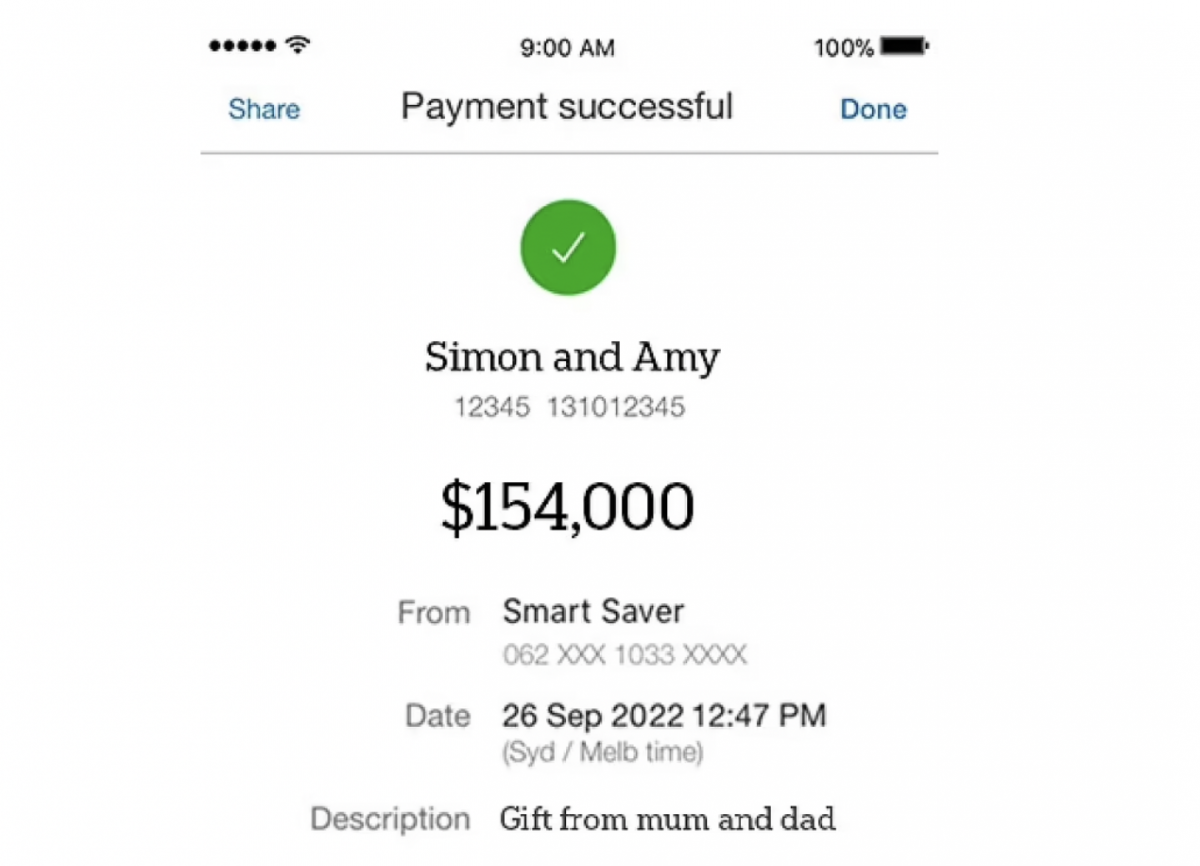Tap the Done button
1200x866 pixels.
coord(873,109)
